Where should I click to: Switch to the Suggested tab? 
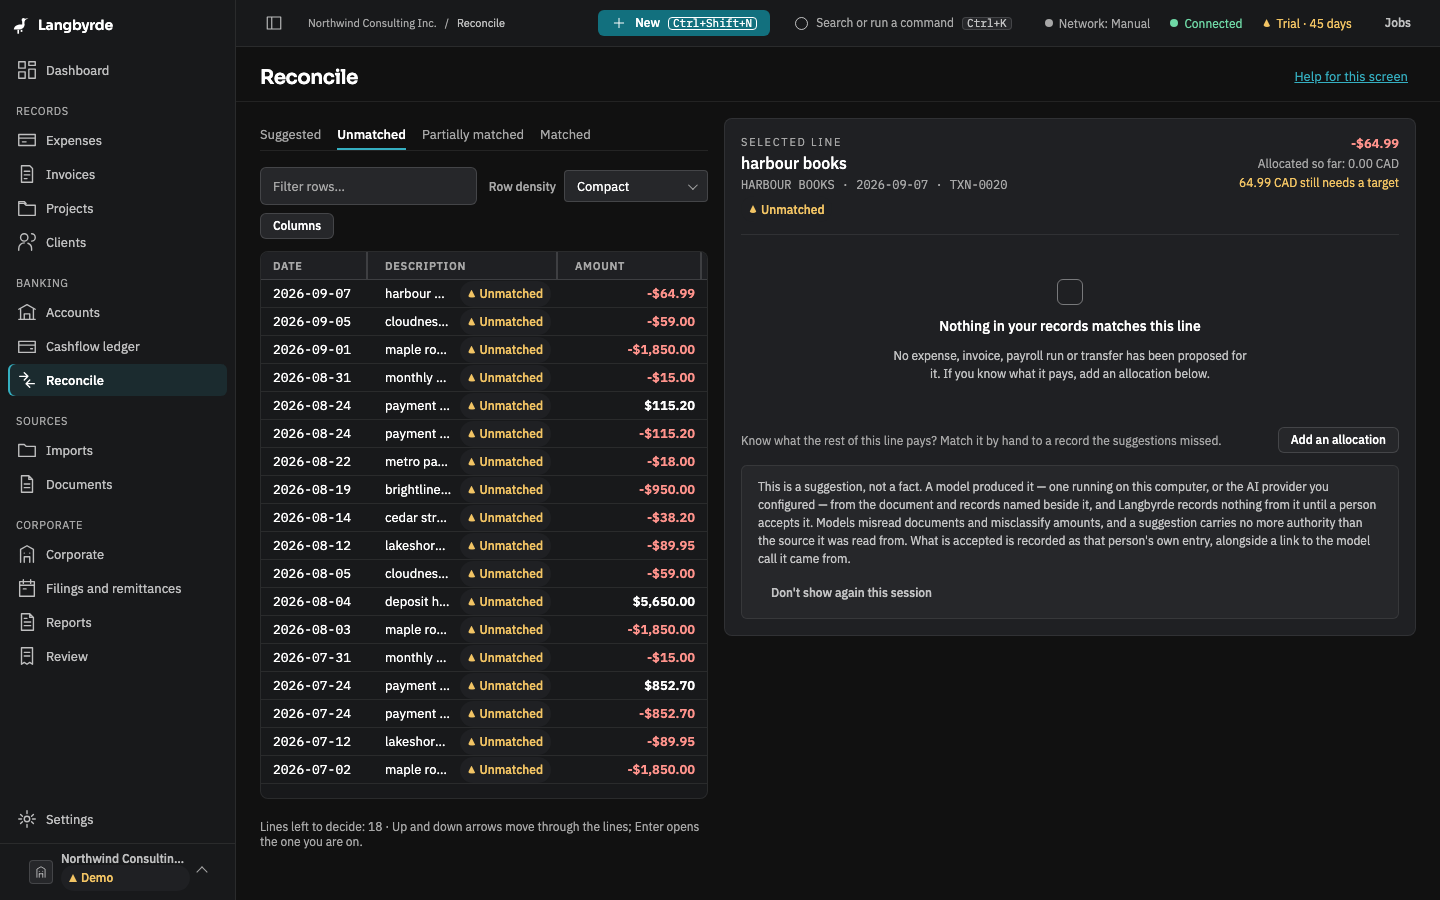pos(291,135)
